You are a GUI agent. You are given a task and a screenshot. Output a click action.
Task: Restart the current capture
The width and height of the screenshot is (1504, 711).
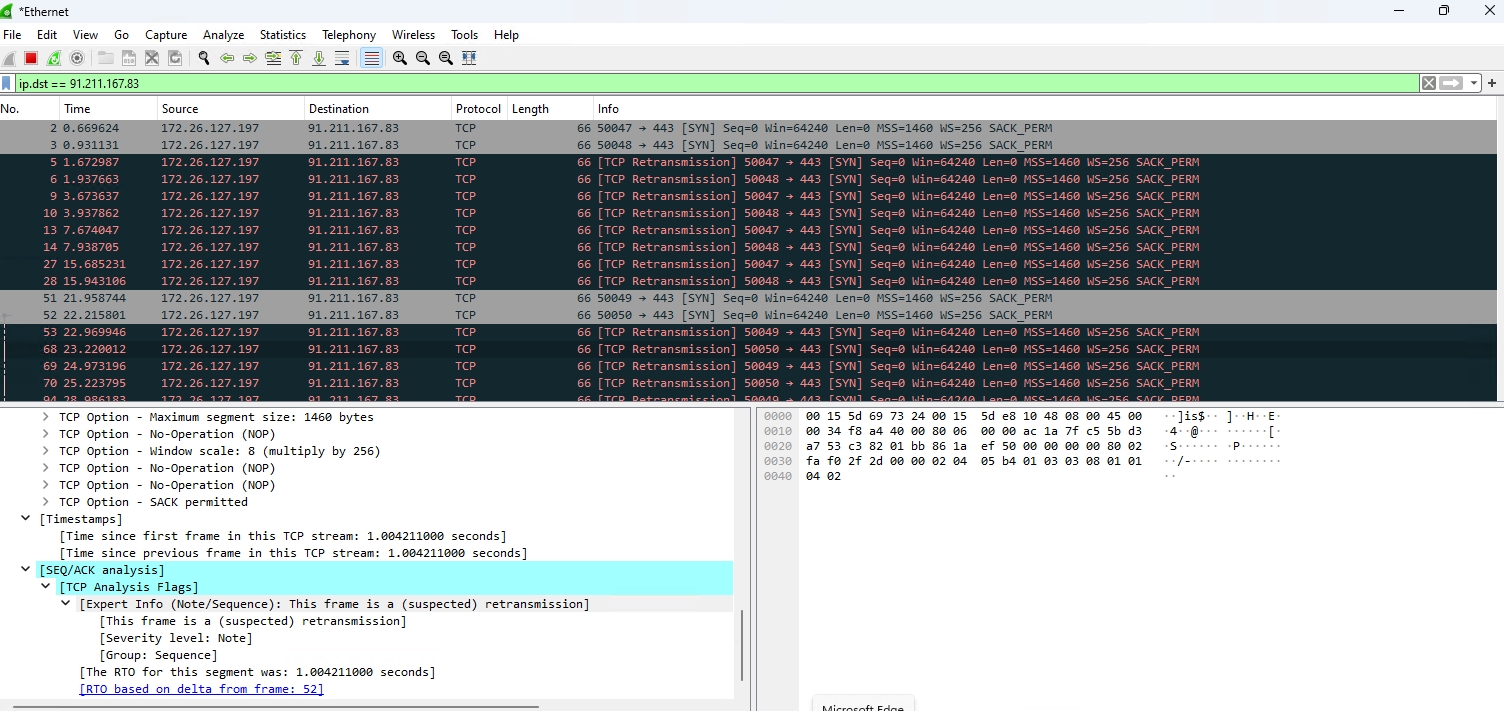[54, 58]
